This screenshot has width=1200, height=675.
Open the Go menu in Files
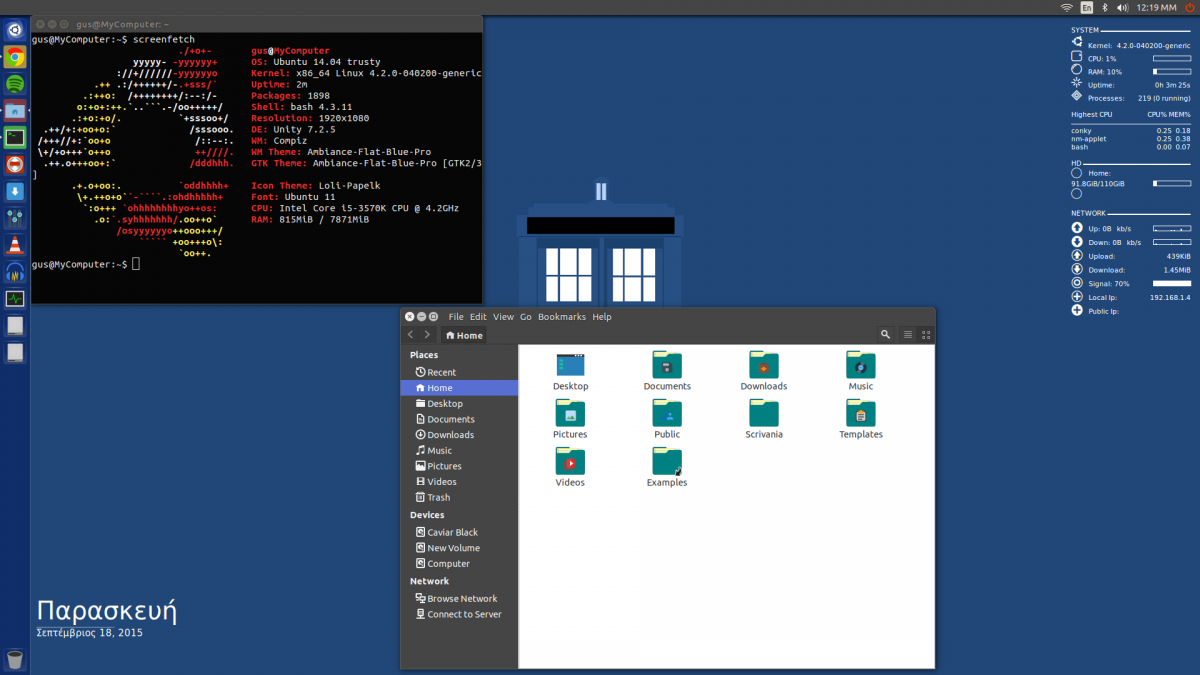coord(526,317)
